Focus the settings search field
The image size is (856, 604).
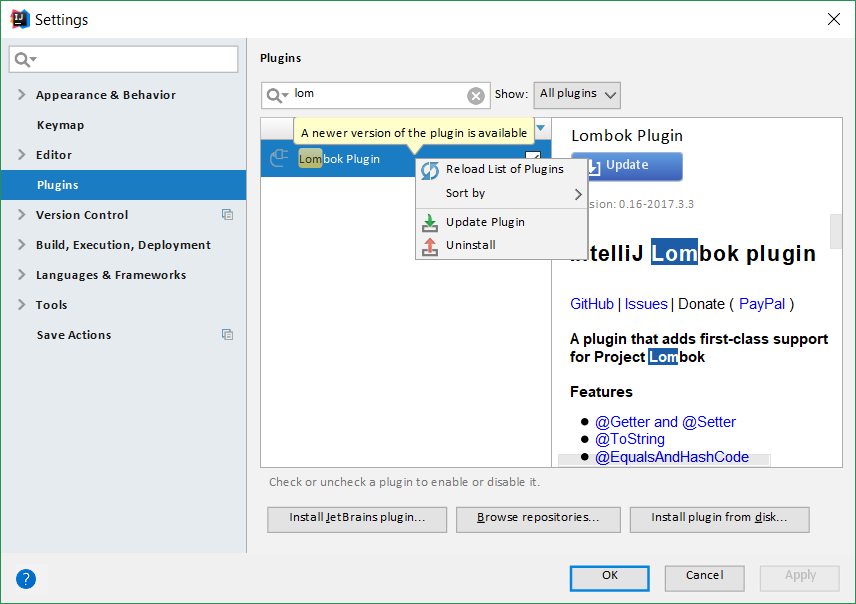[x=123, y=59]
